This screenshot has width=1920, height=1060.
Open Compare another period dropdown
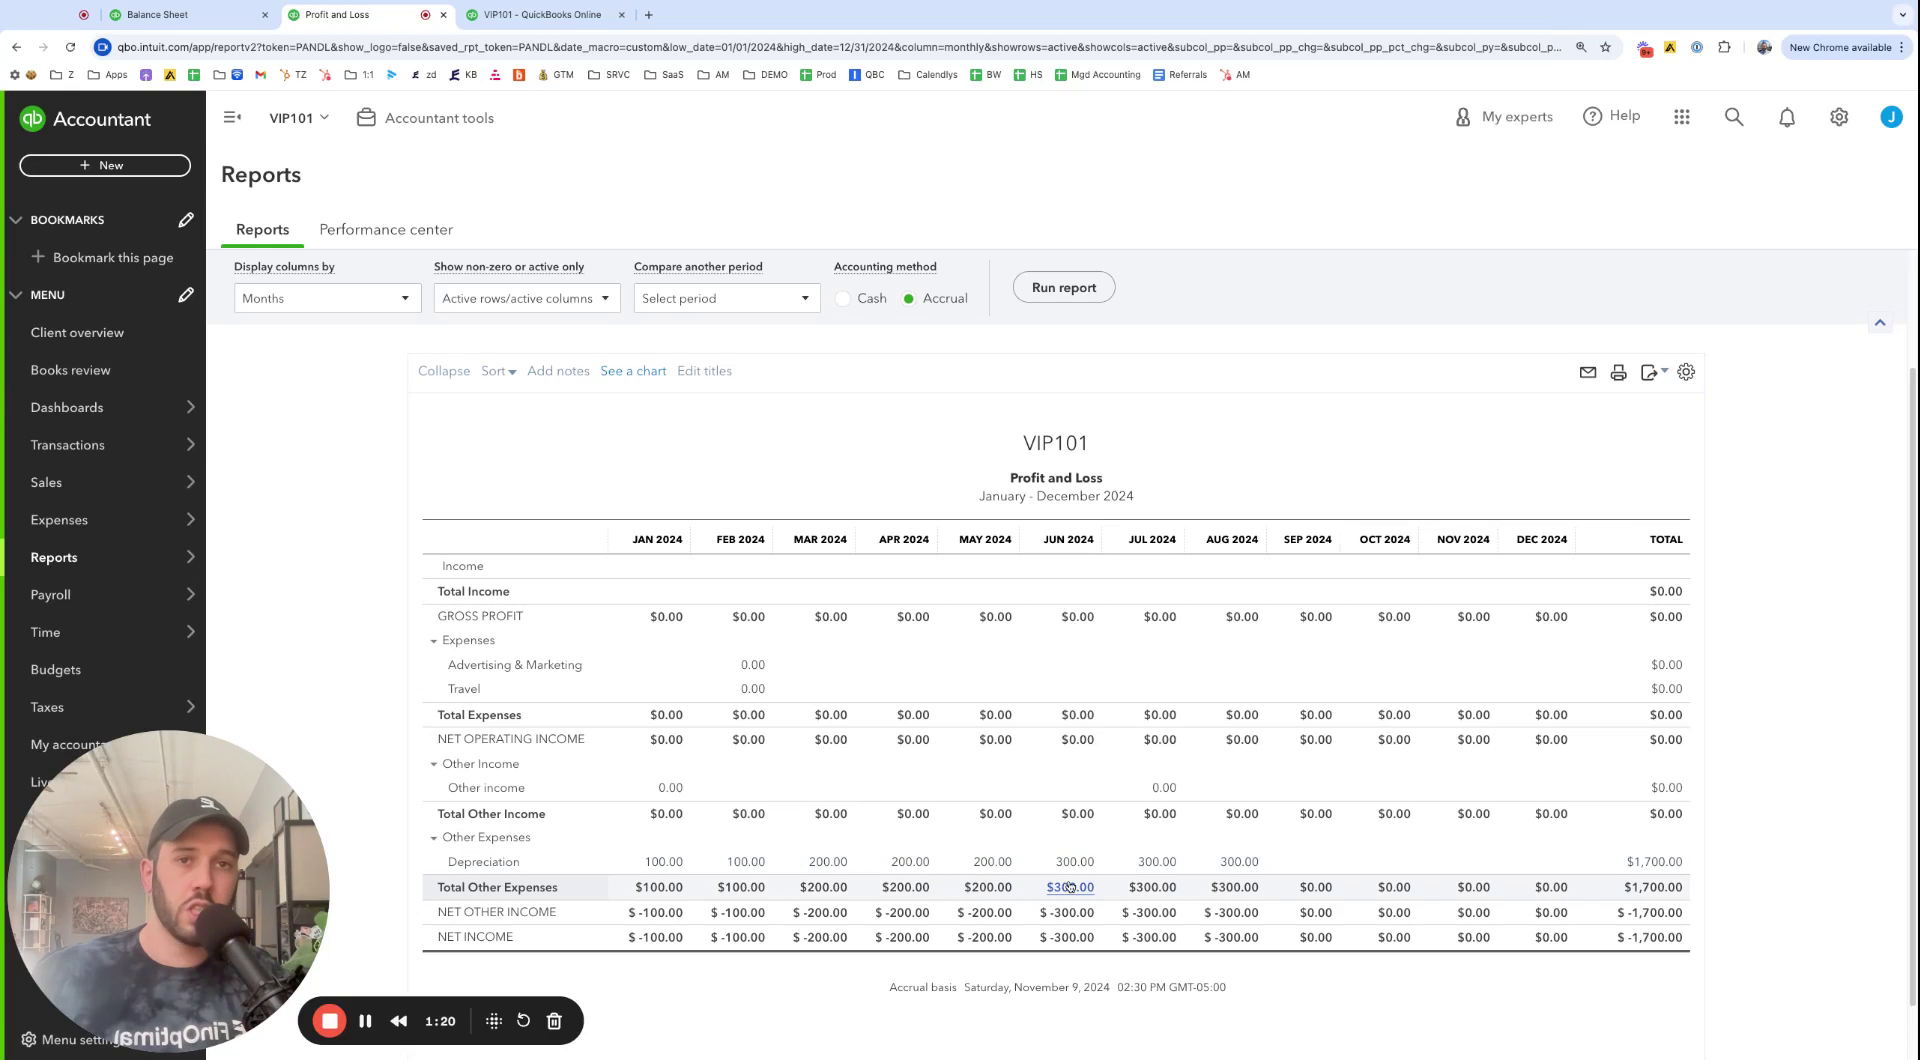click(x=726, y=299)
